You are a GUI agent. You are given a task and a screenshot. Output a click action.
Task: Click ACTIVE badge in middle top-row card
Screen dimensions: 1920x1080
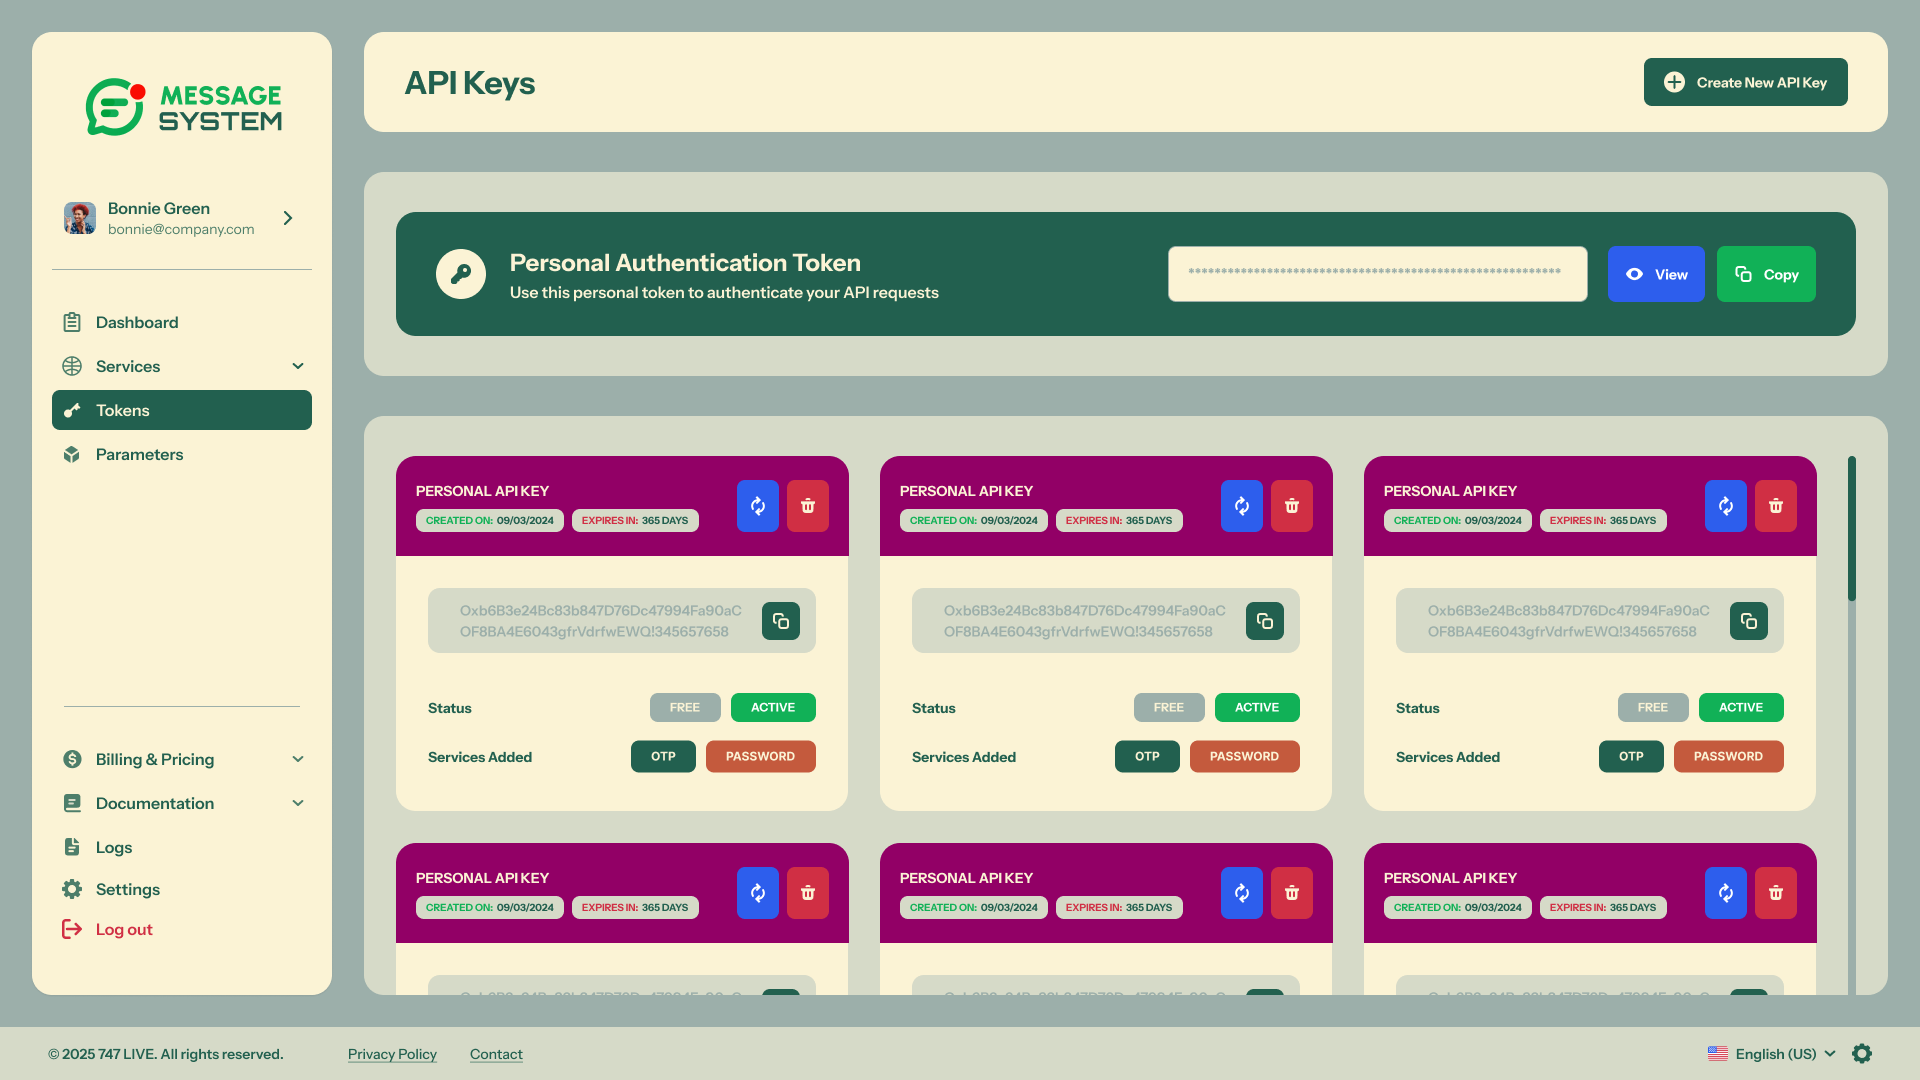tap(1257, 707)
